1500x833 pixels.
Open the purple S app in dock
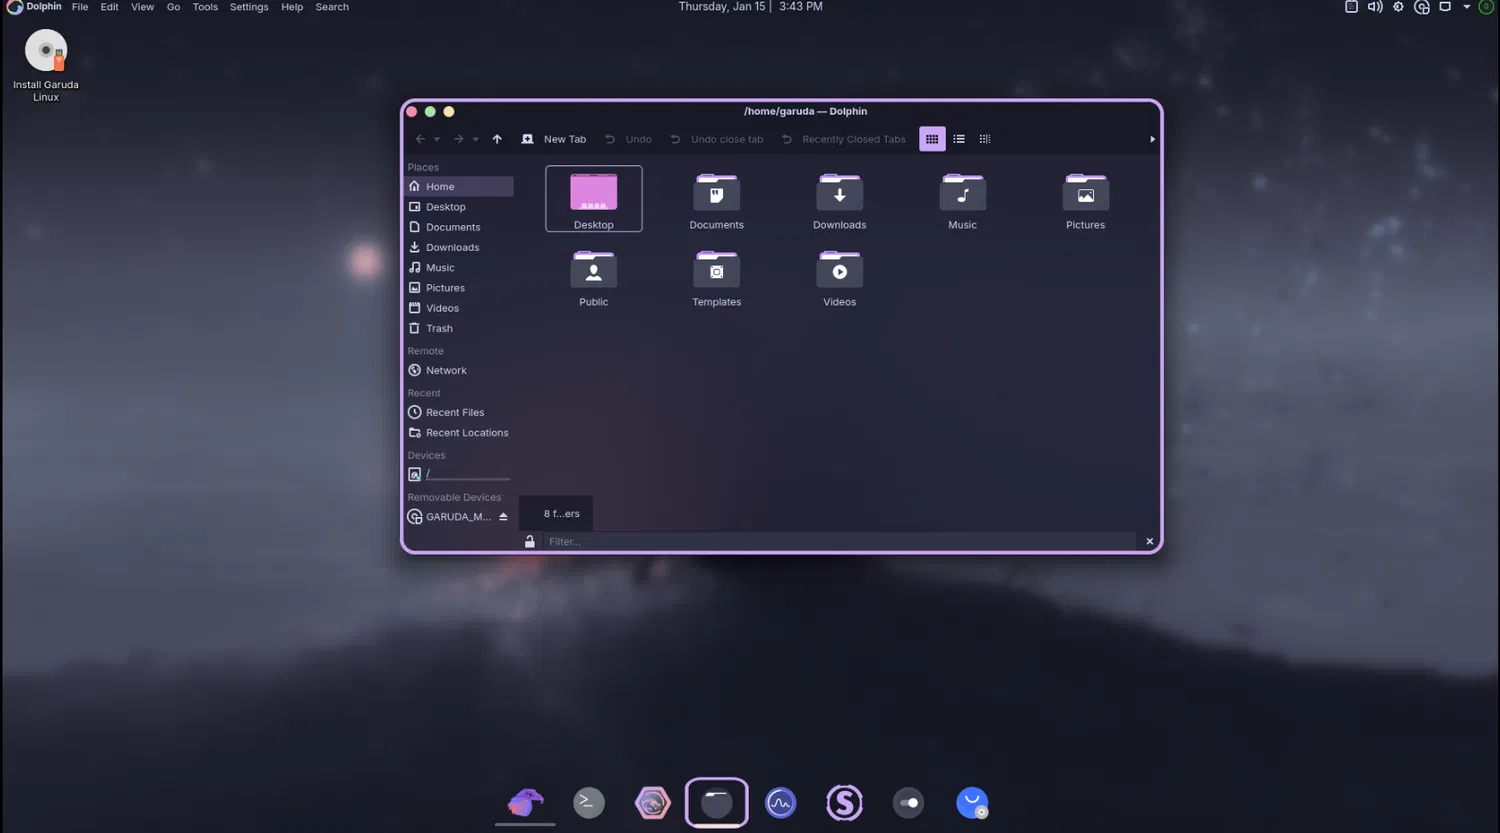click(x=845, y=802)
